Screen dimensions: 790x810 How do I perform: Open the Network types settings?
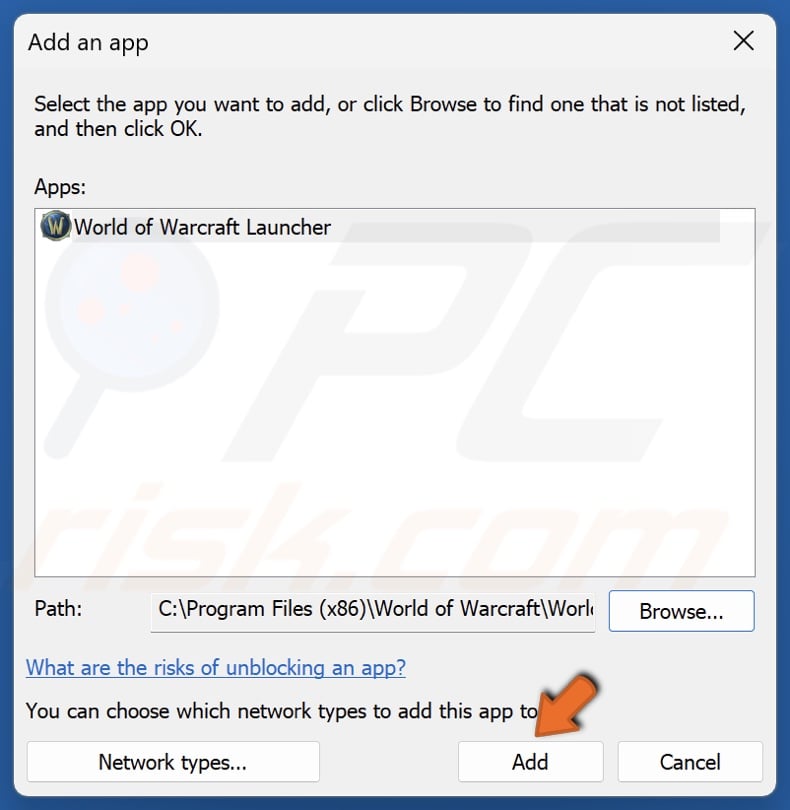coord(173,762)
